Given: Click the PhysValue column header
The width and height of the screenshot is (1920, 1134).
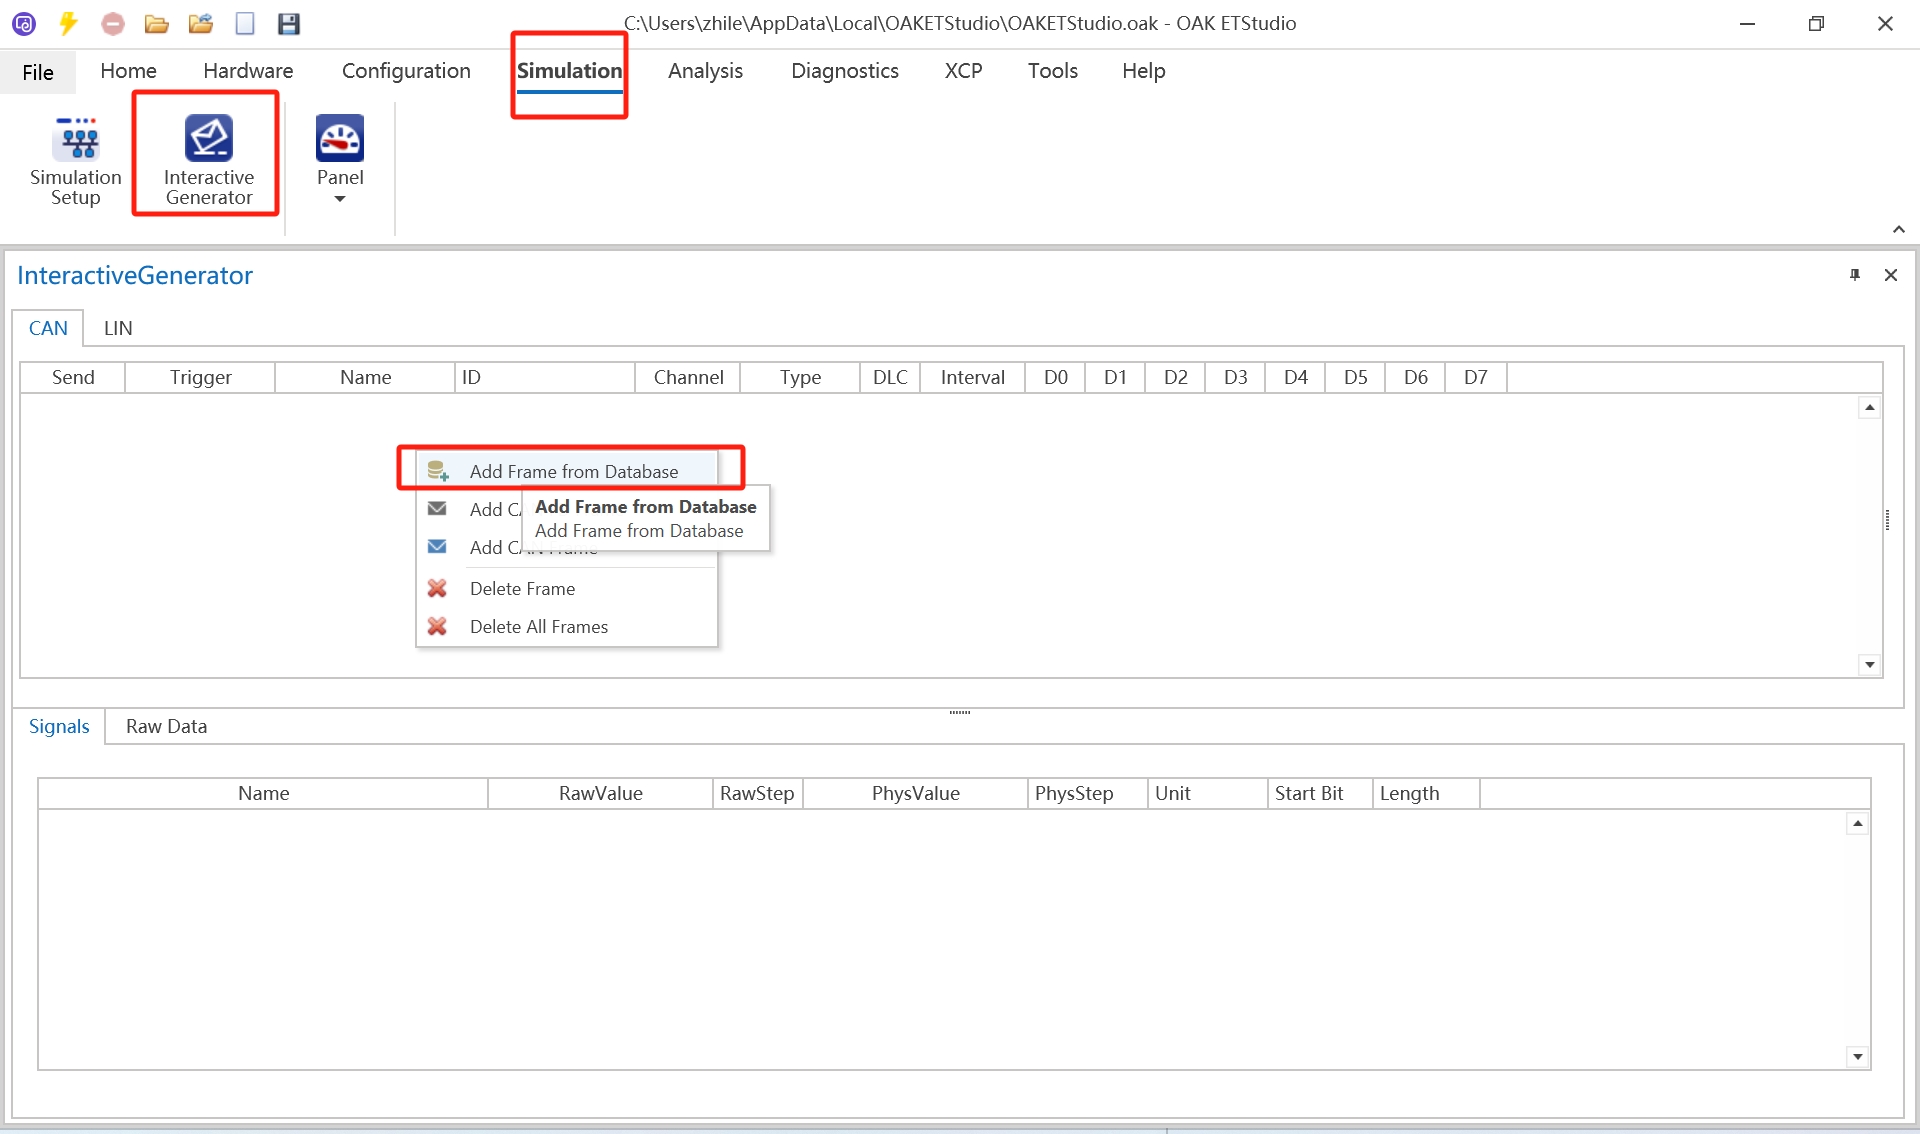Looking at the screenshot, I should [915, 794].
